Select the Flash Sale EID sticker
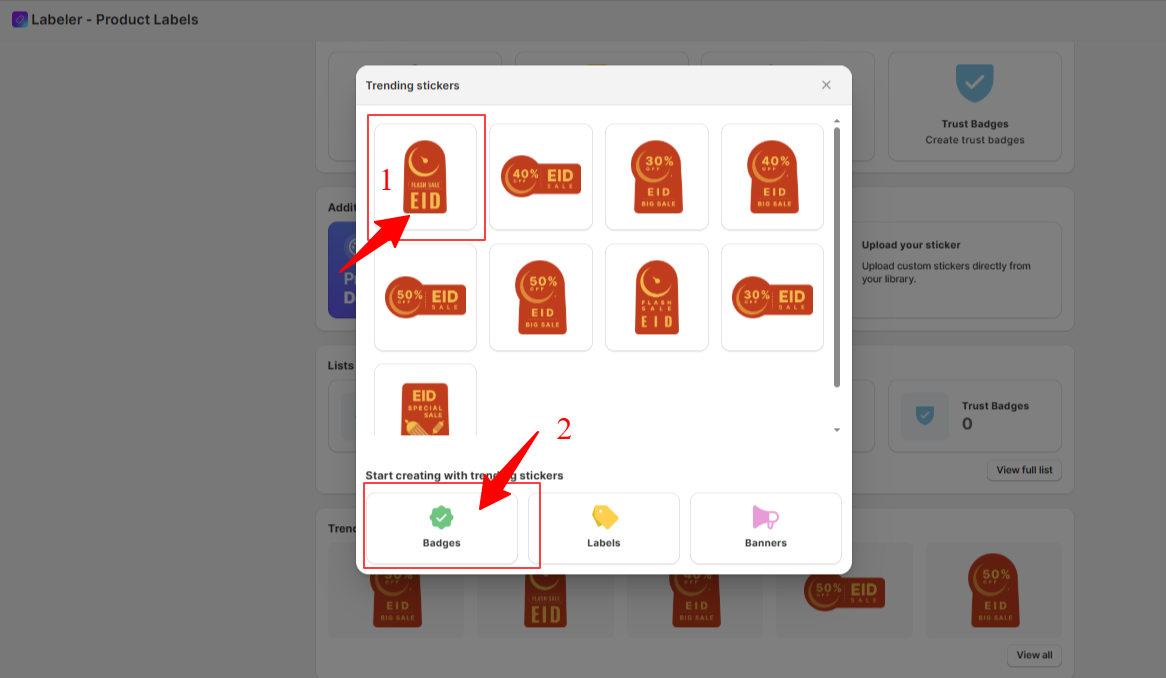 coord(425,177)
